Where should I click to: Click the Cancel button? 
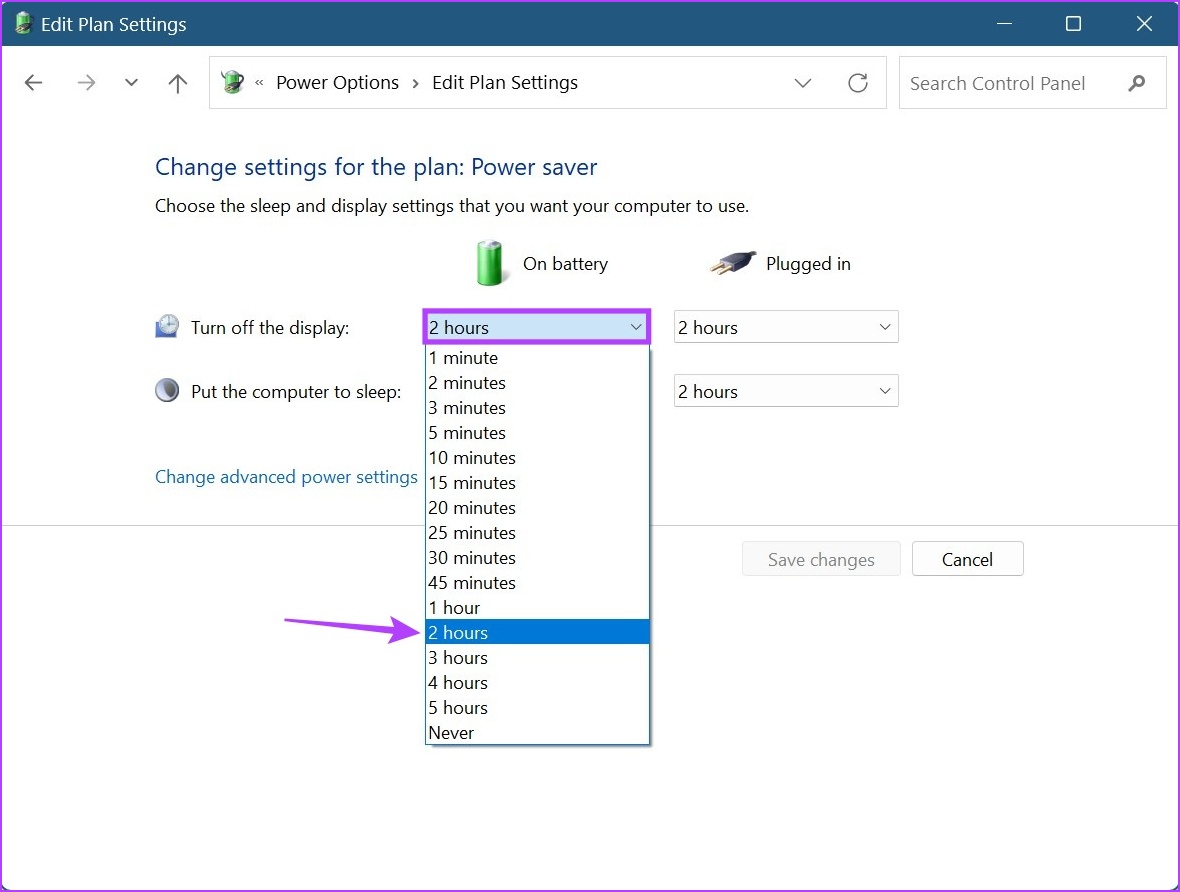pyautogui.click(x=967, y=559)
